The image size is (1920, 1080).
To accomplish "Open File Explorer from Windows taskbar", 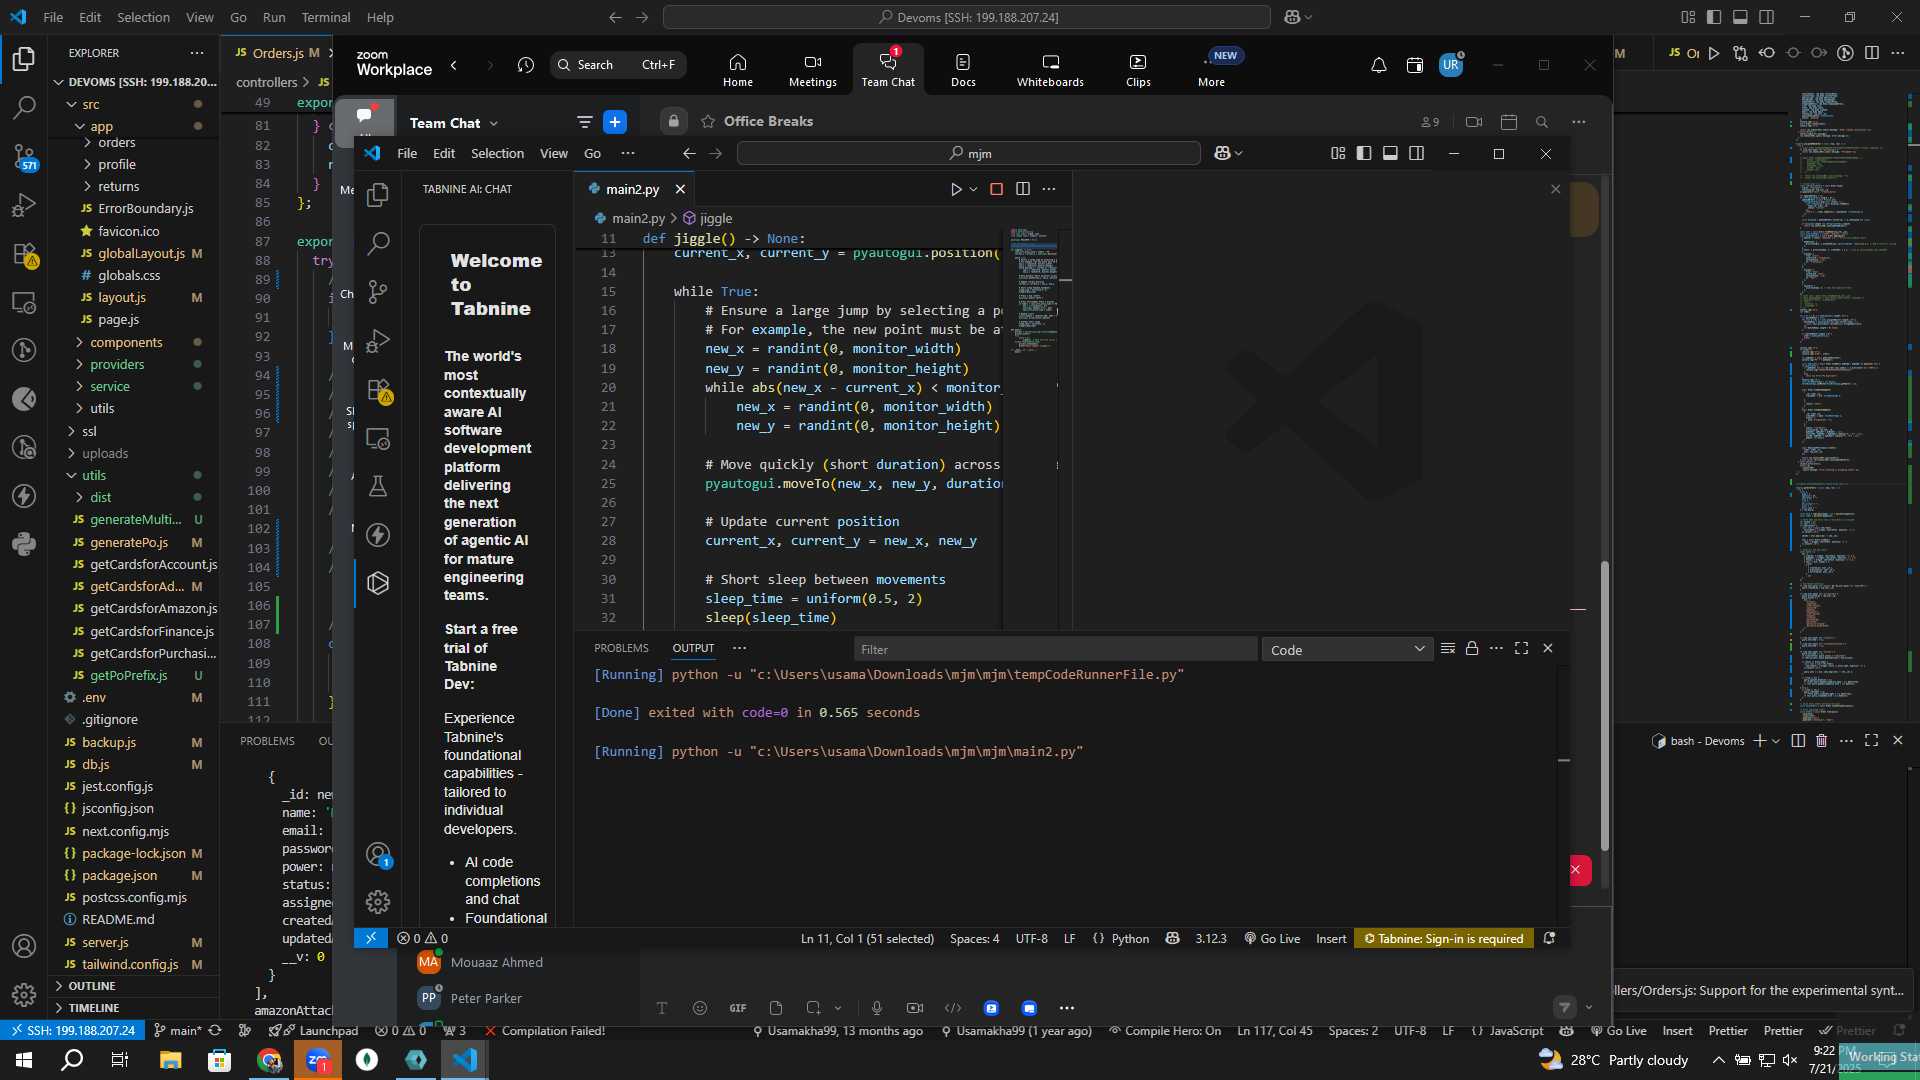I will [170, 1060].
